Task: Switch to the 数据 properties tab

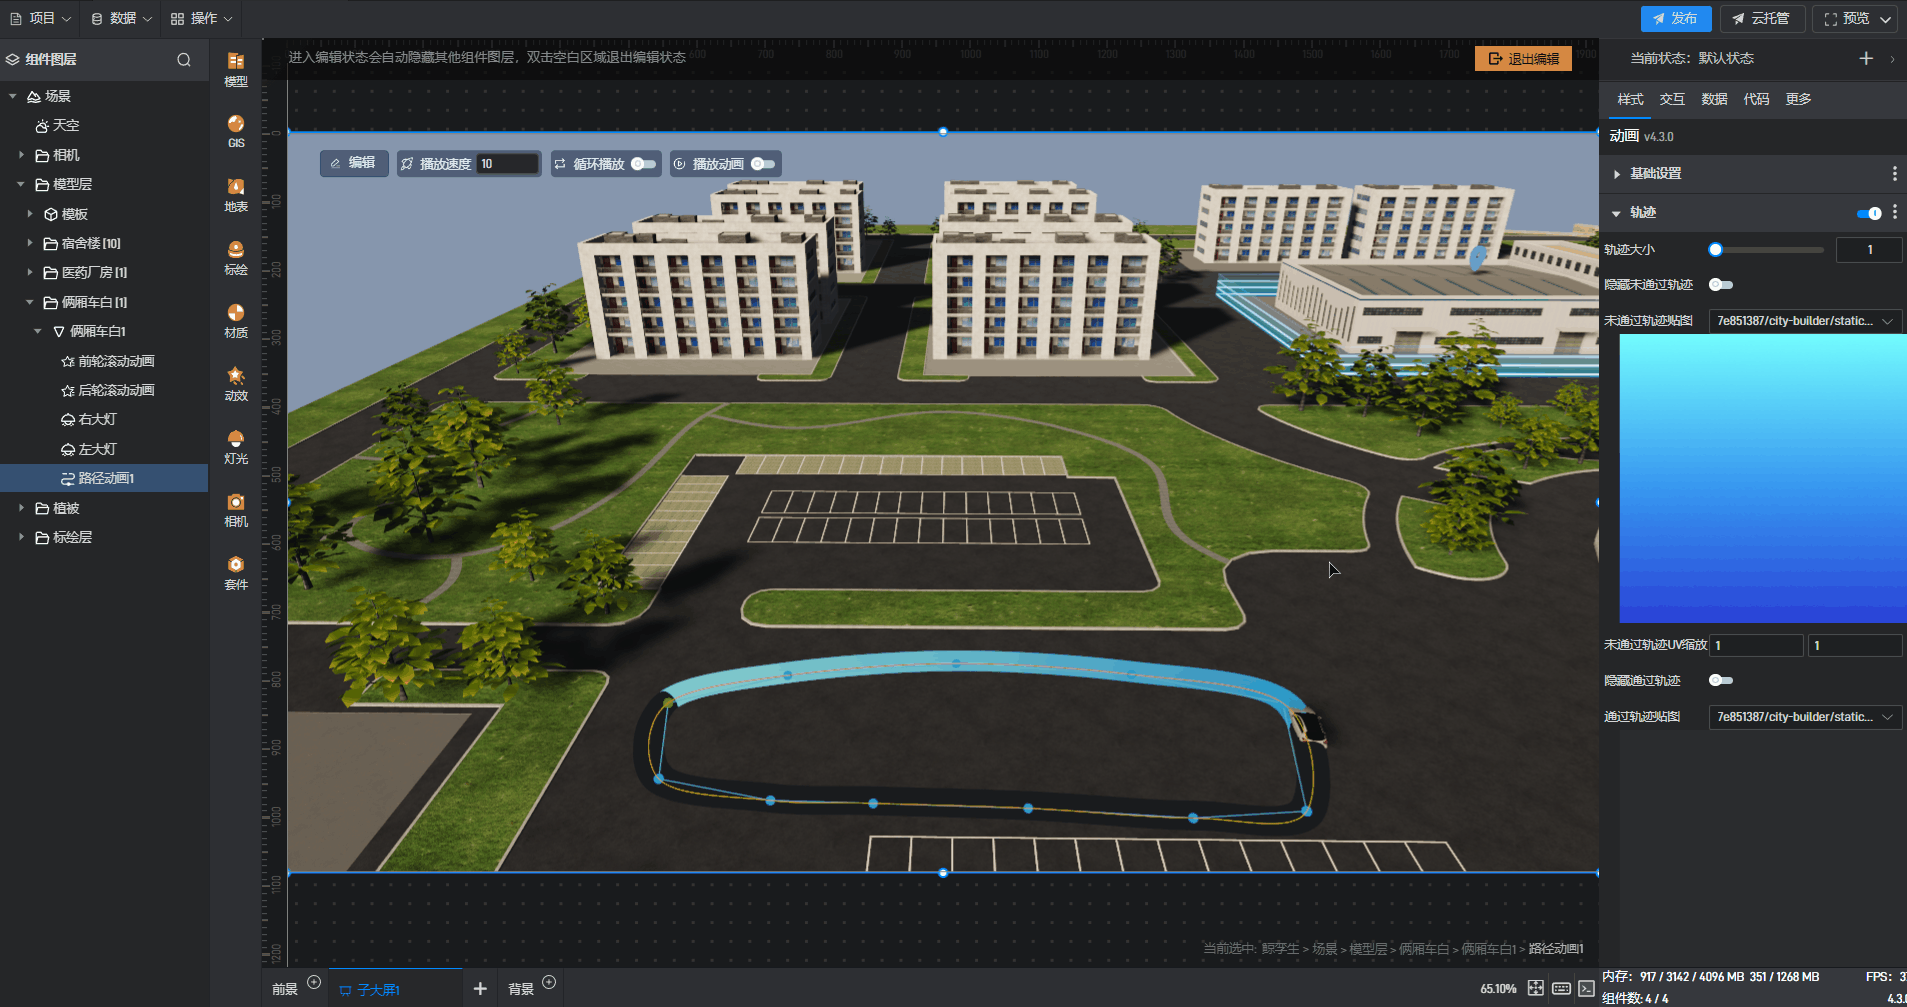Action: pyautogui.click(x=1714, y=99)
